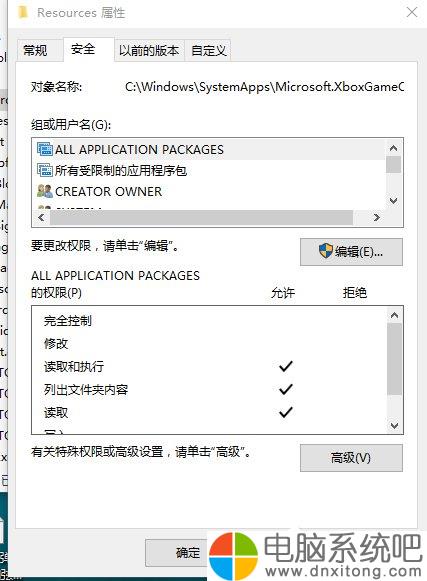Click the permissions list vertical scrollbar thumb
The image size is (427, 581).
coord(394,359)
